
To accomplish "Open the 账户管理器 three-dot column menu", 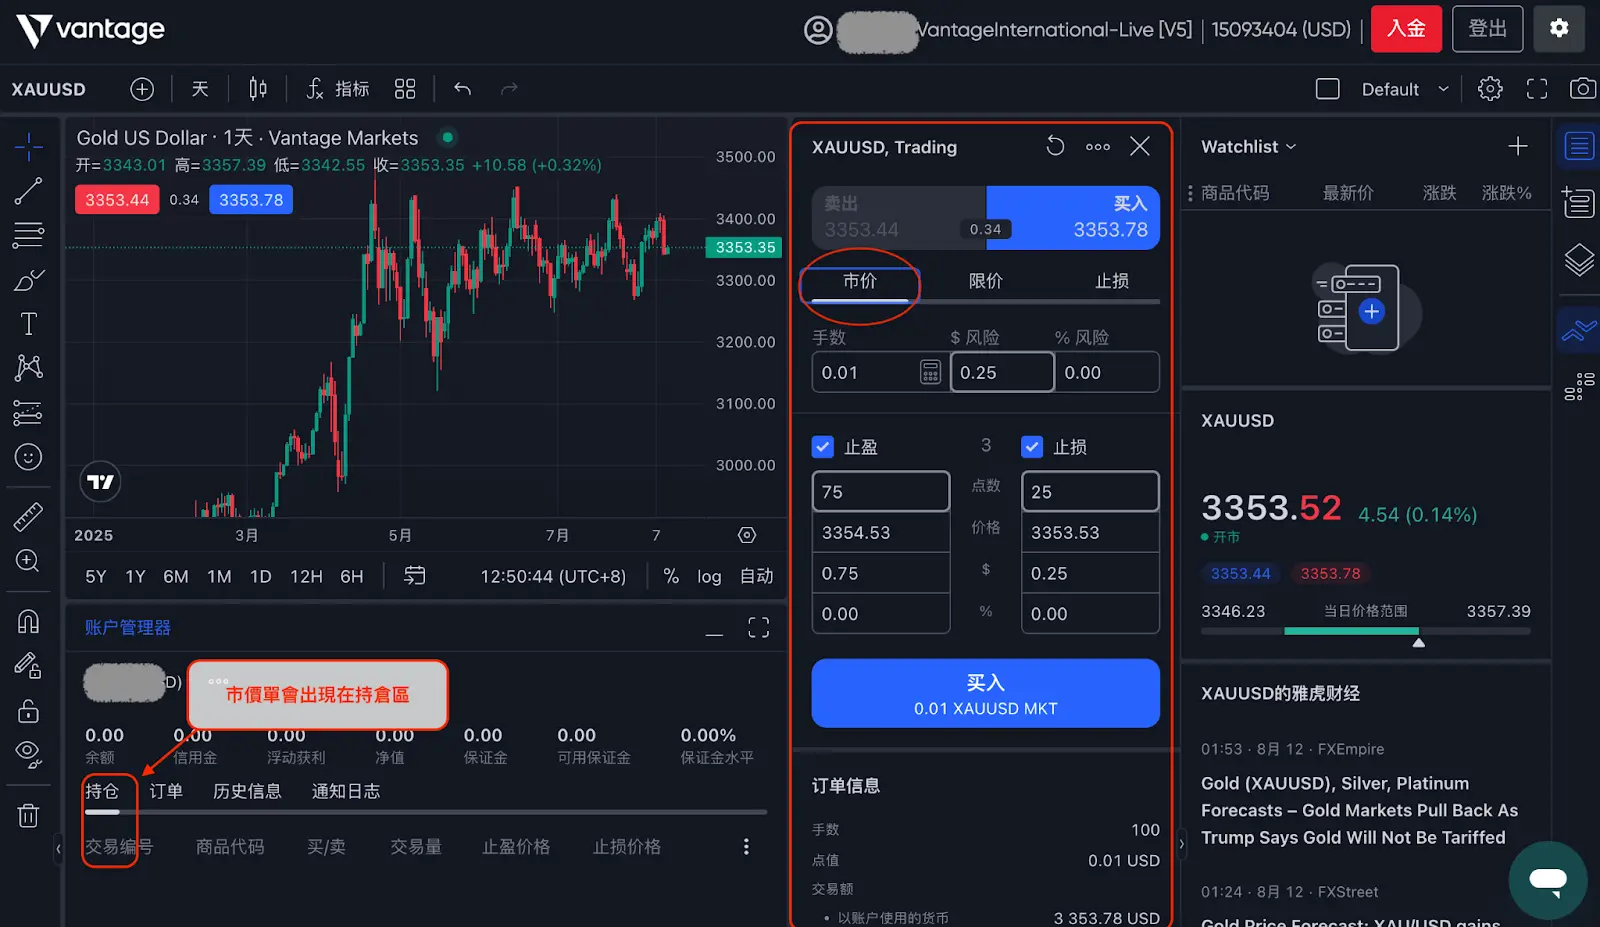I will coord(746,847).
